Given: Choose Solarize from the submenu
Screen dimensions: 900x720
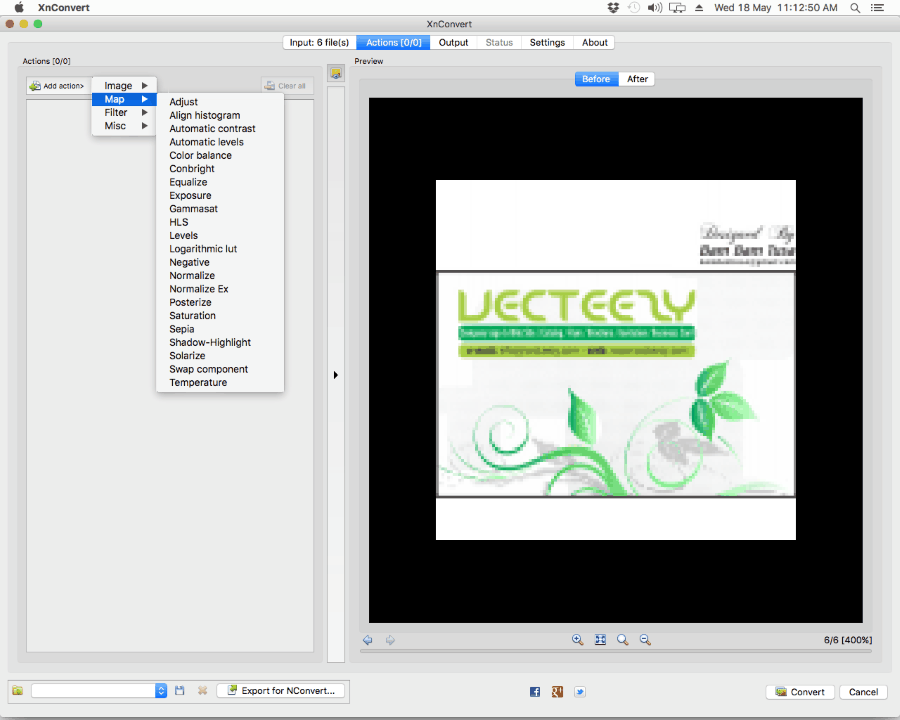Looking at the screenshot, I should click(x=220, y=355).
